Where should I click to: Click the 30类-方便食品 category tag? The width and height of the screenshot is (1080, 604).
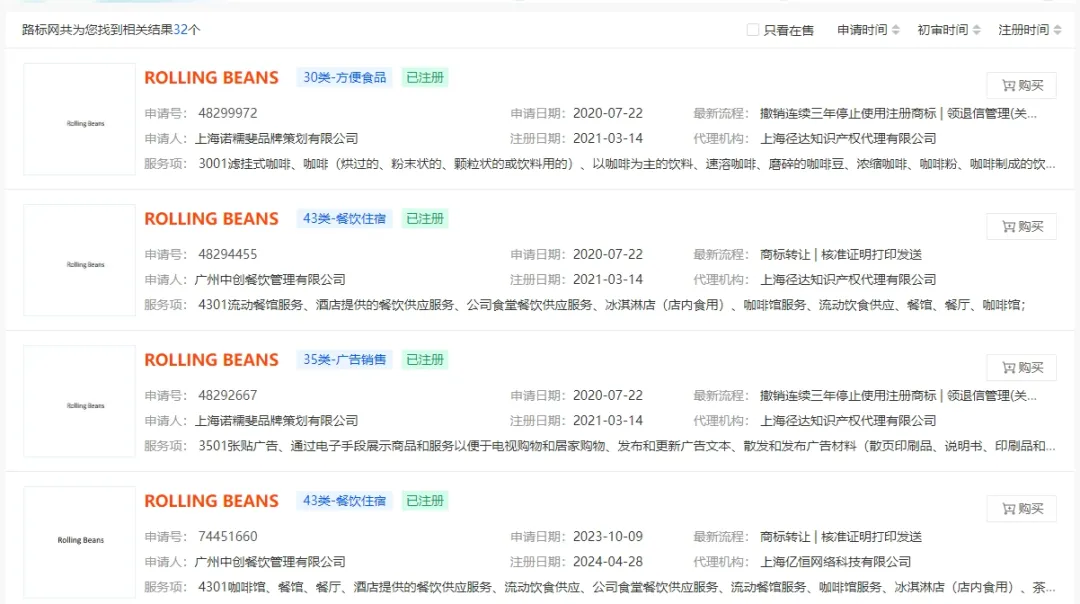[344, 77]
